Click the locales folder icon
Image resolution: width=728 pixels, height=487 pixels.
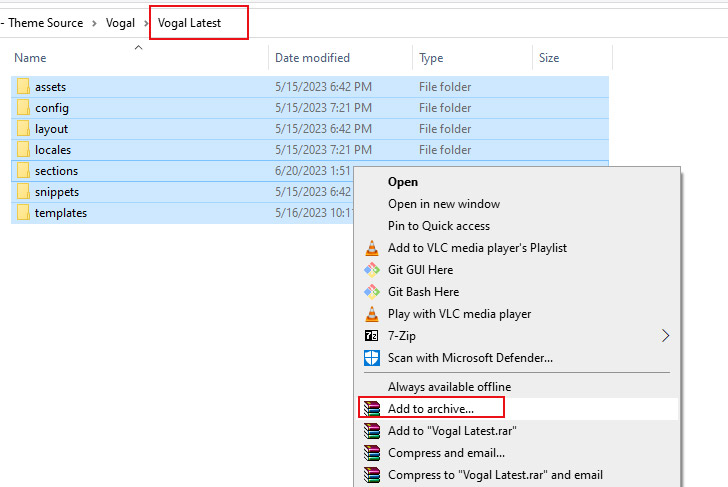tap(23, 149)
